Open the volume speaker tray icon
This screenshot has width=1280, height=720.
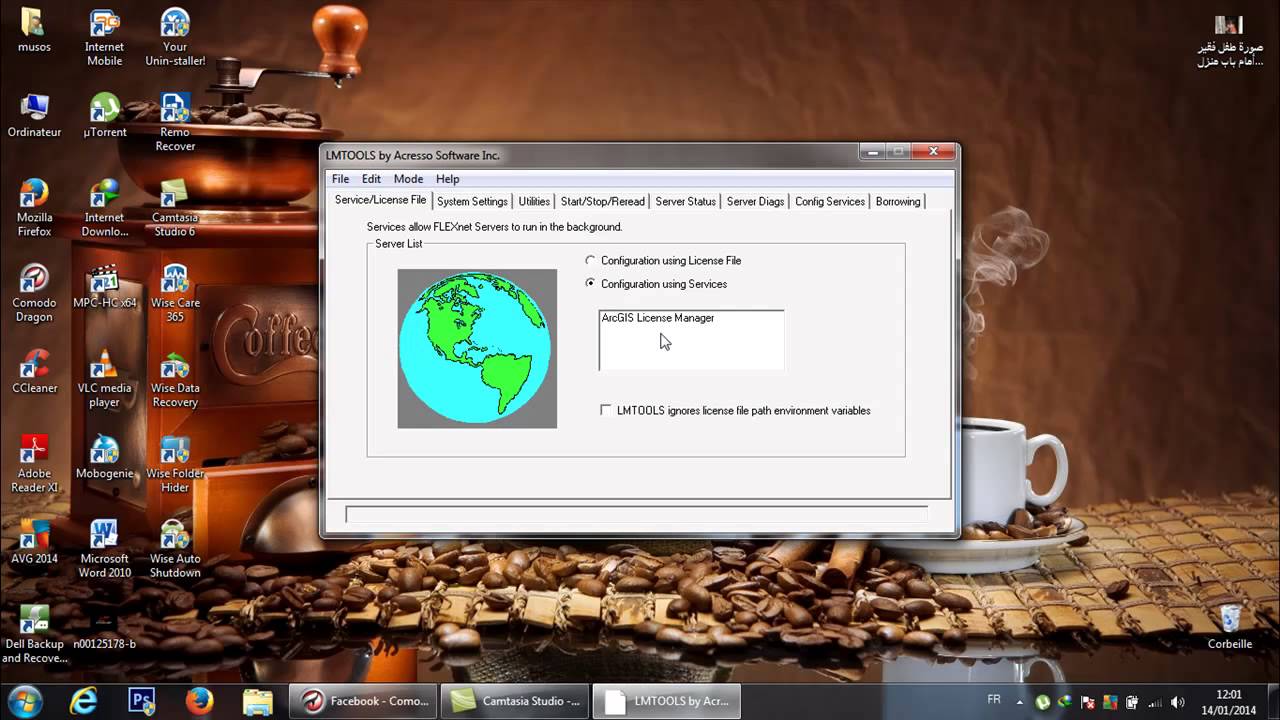pyautogui.click(x=1177, y=702)
